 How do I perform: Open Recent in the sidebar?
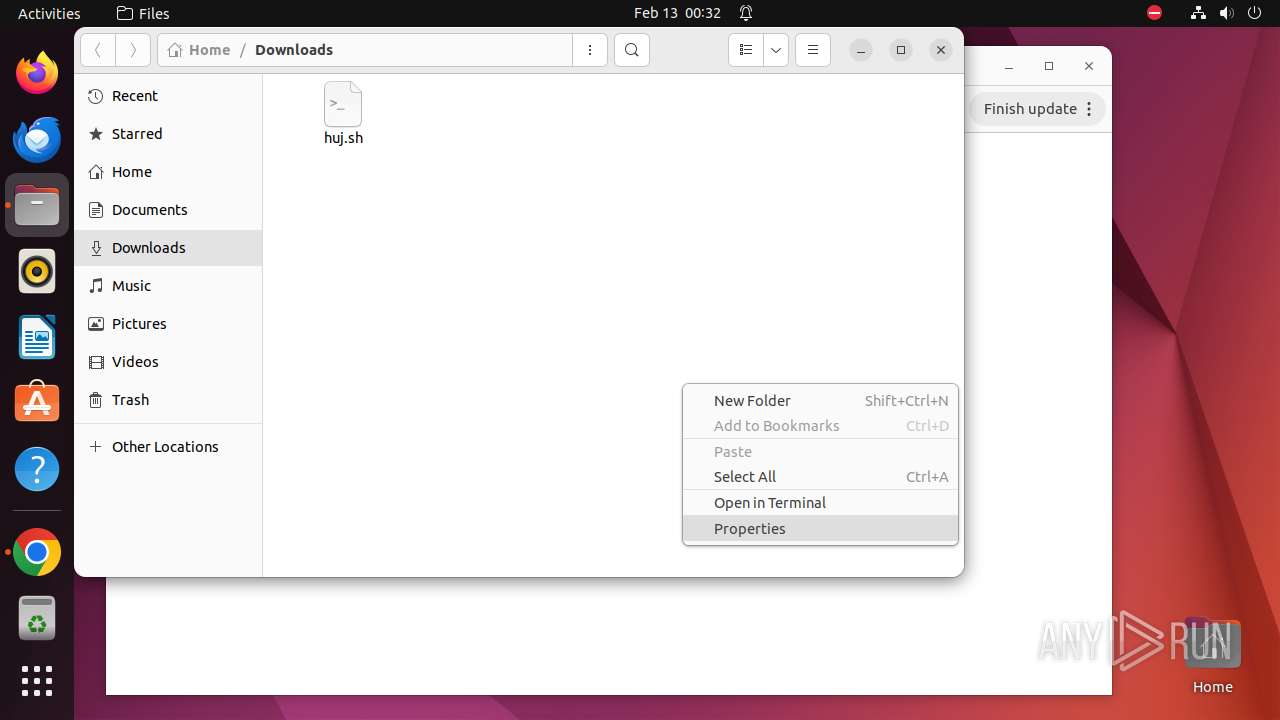coord(168,96)
